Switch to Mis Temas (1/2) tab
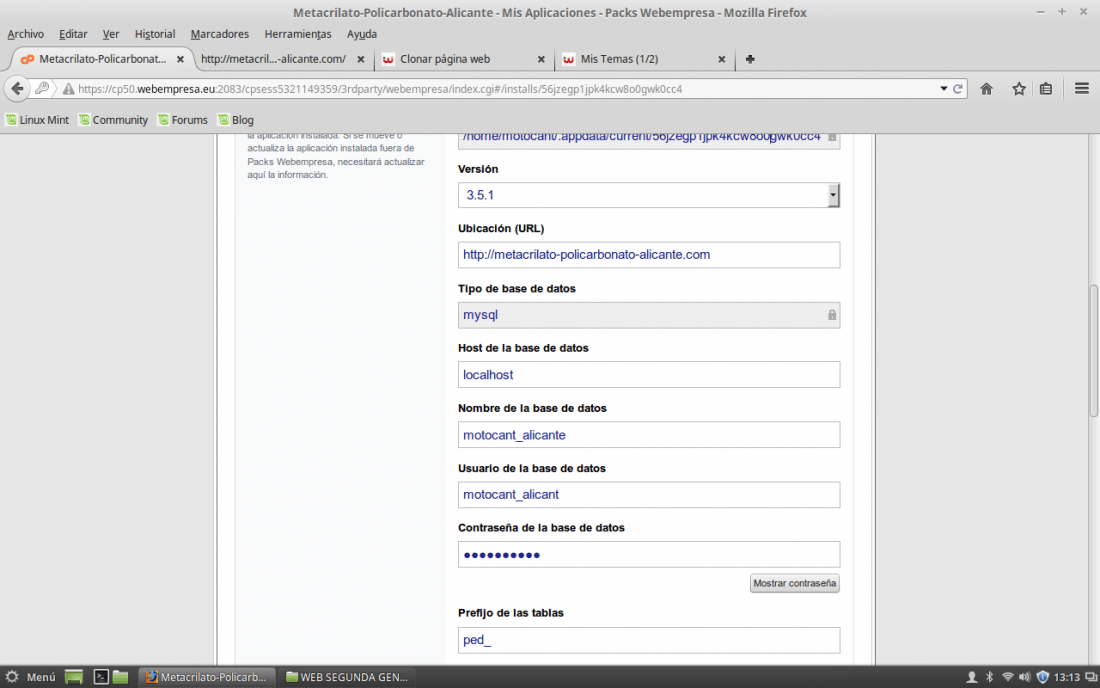Screen dimensions: 1100x688 coord(644,60)
